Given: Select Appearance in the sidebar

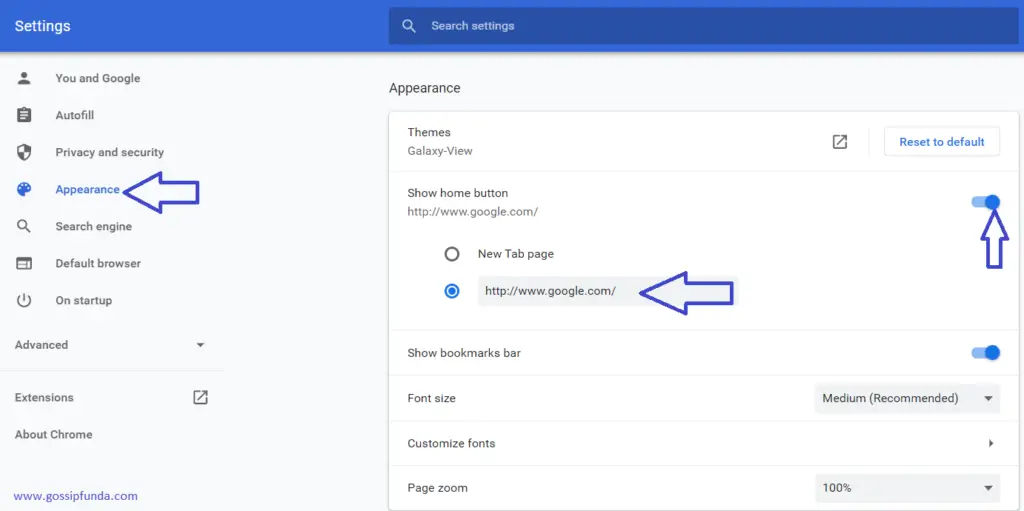Looking at the screenshot, I should pos(88,190).
